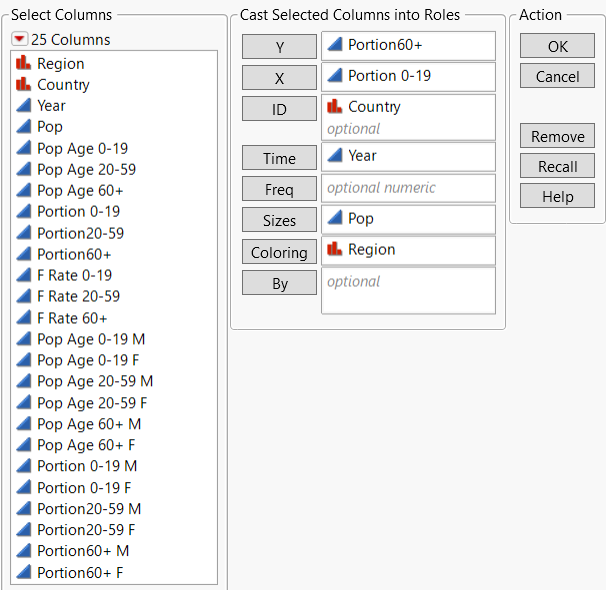
Task: Open the 25 Columns red triangle menu
Action: pos(19,40)
